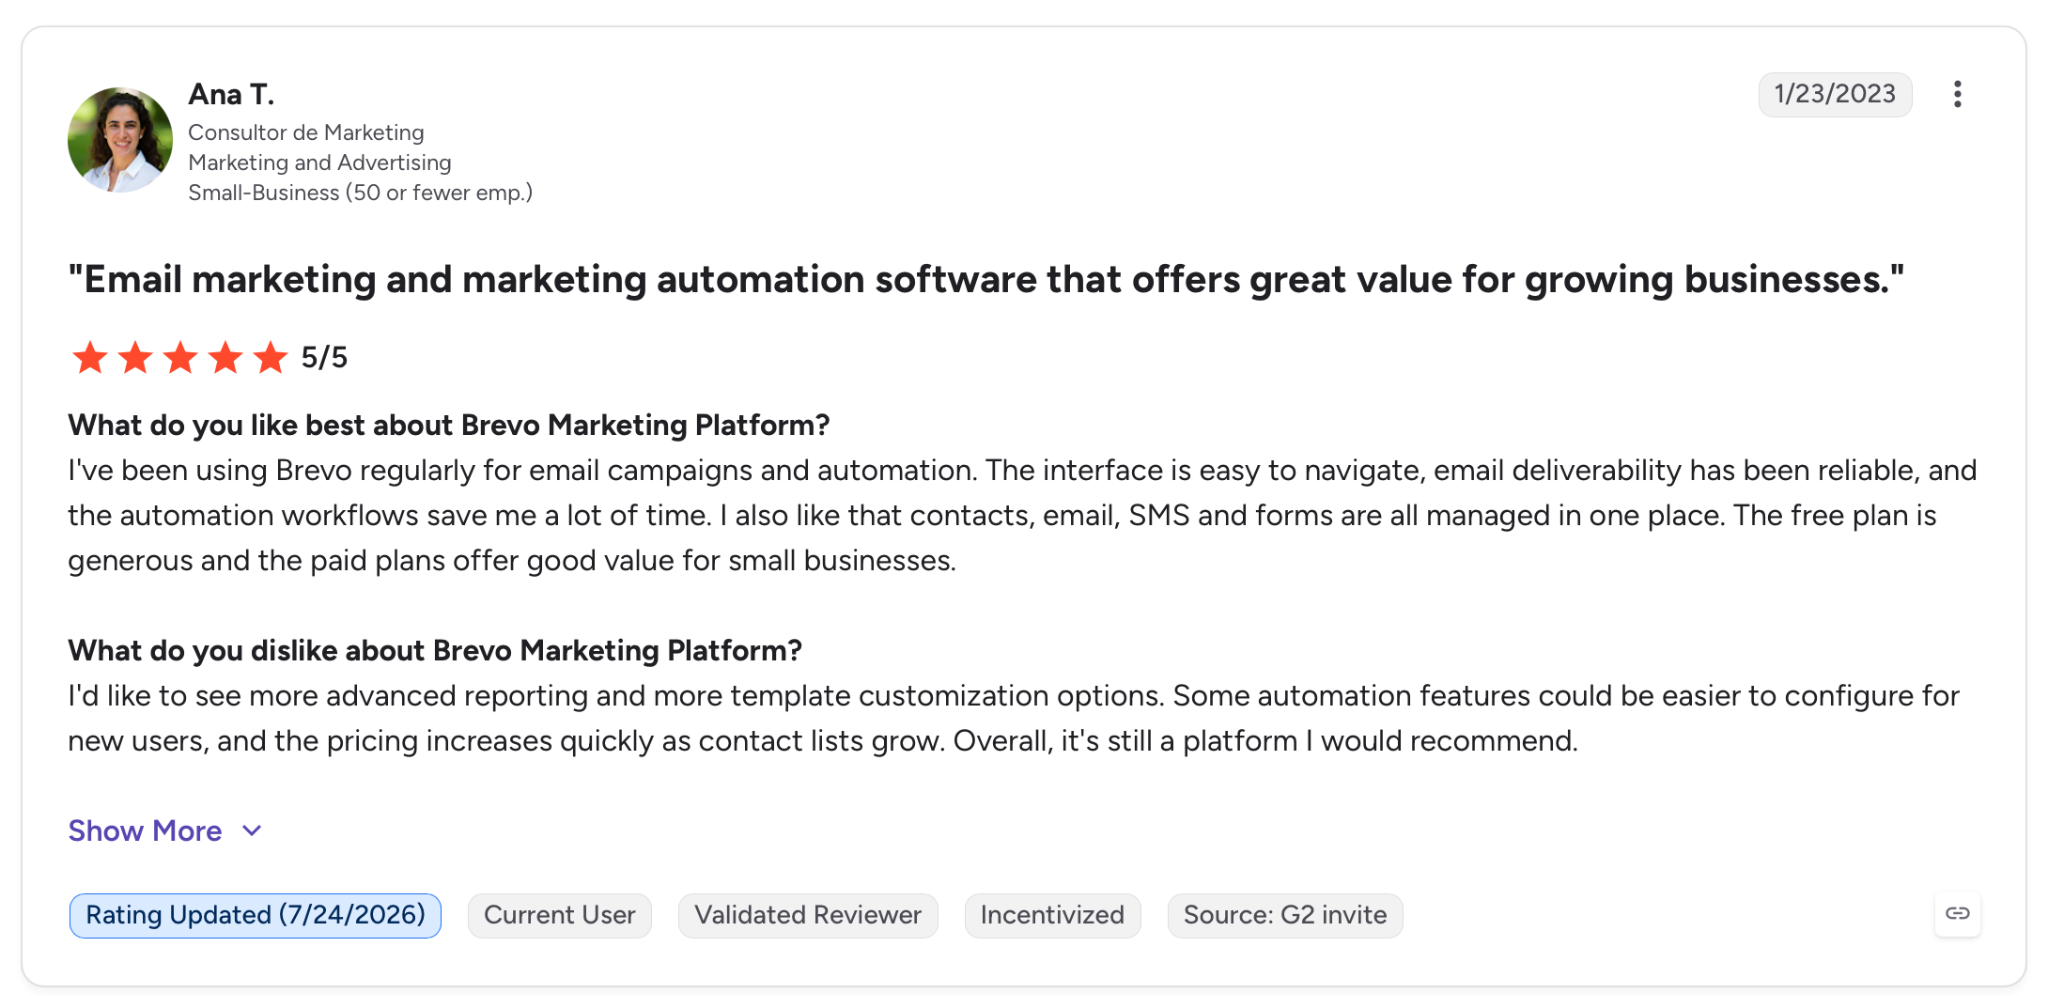Copy review link via chain icon
The image size is (2048, 996).
click(1957, 913)
